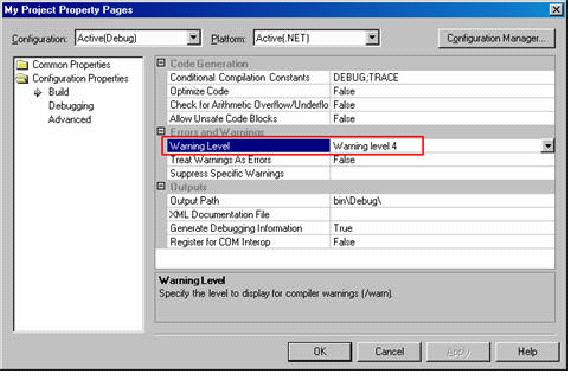Open the Configuration dropdown
This screenshot has width=569, height=384.
tap(194, 38)
